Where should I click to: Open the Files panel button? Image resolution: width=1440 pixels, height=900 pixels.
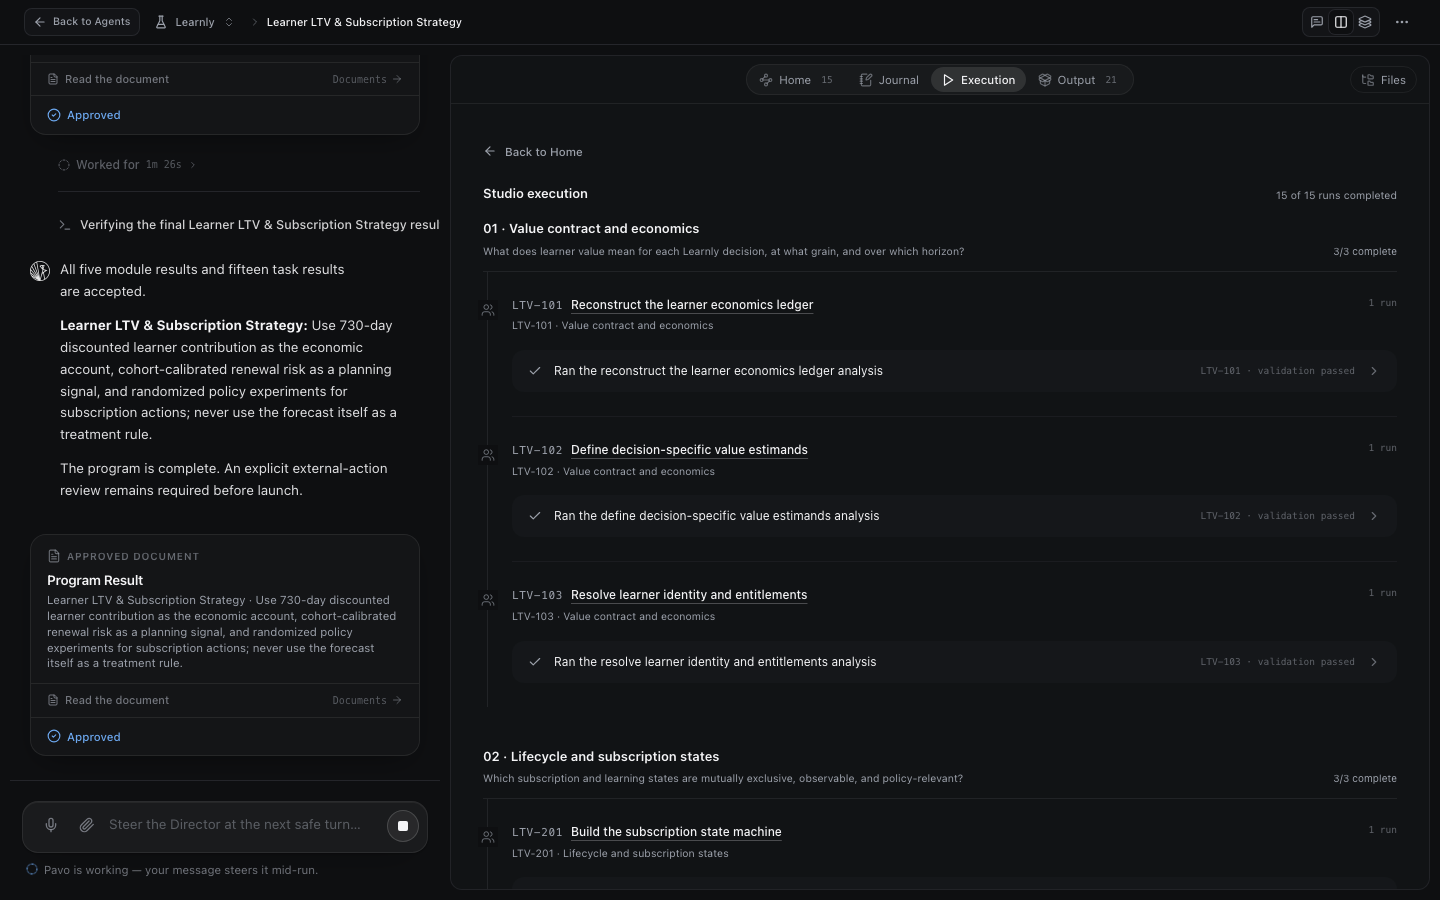pos(1383,80)
